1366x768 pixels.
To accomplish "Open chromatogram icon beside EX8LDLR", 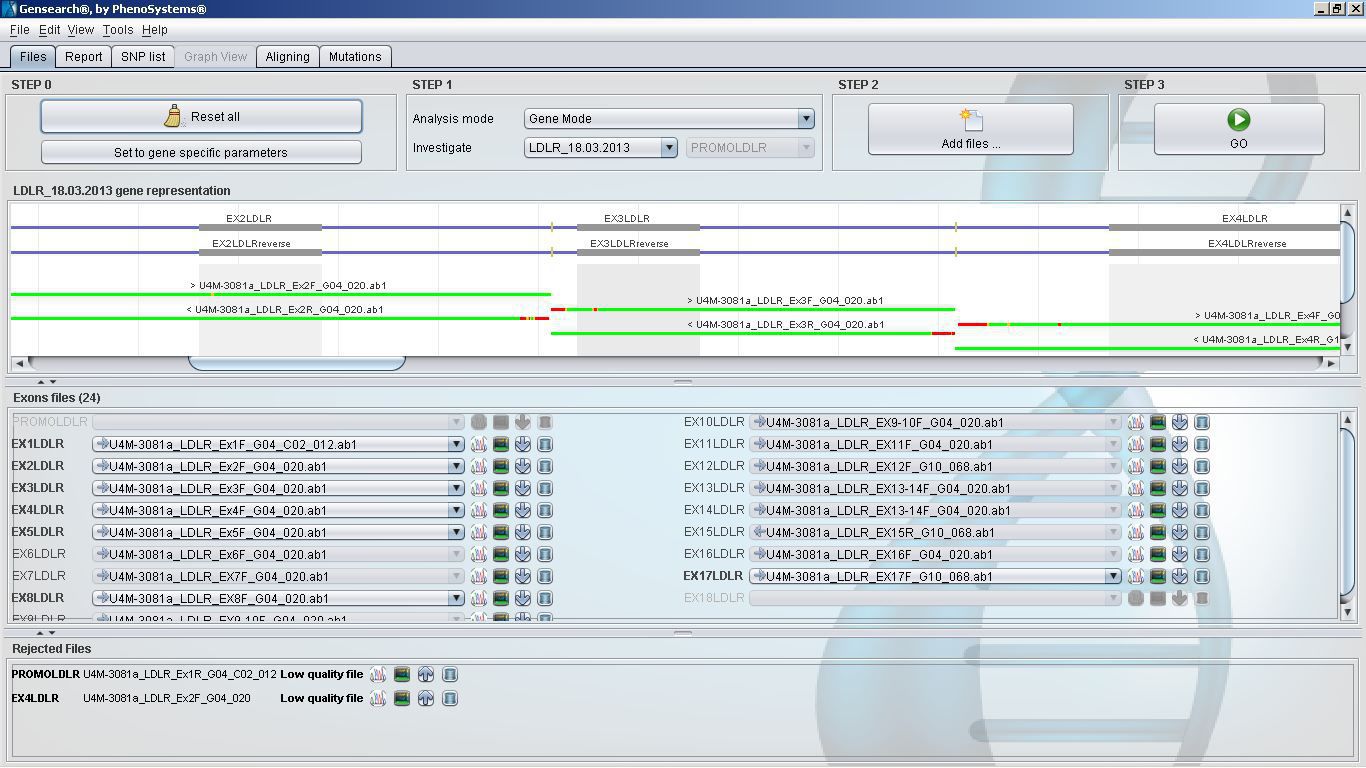I will click(478, 598).
